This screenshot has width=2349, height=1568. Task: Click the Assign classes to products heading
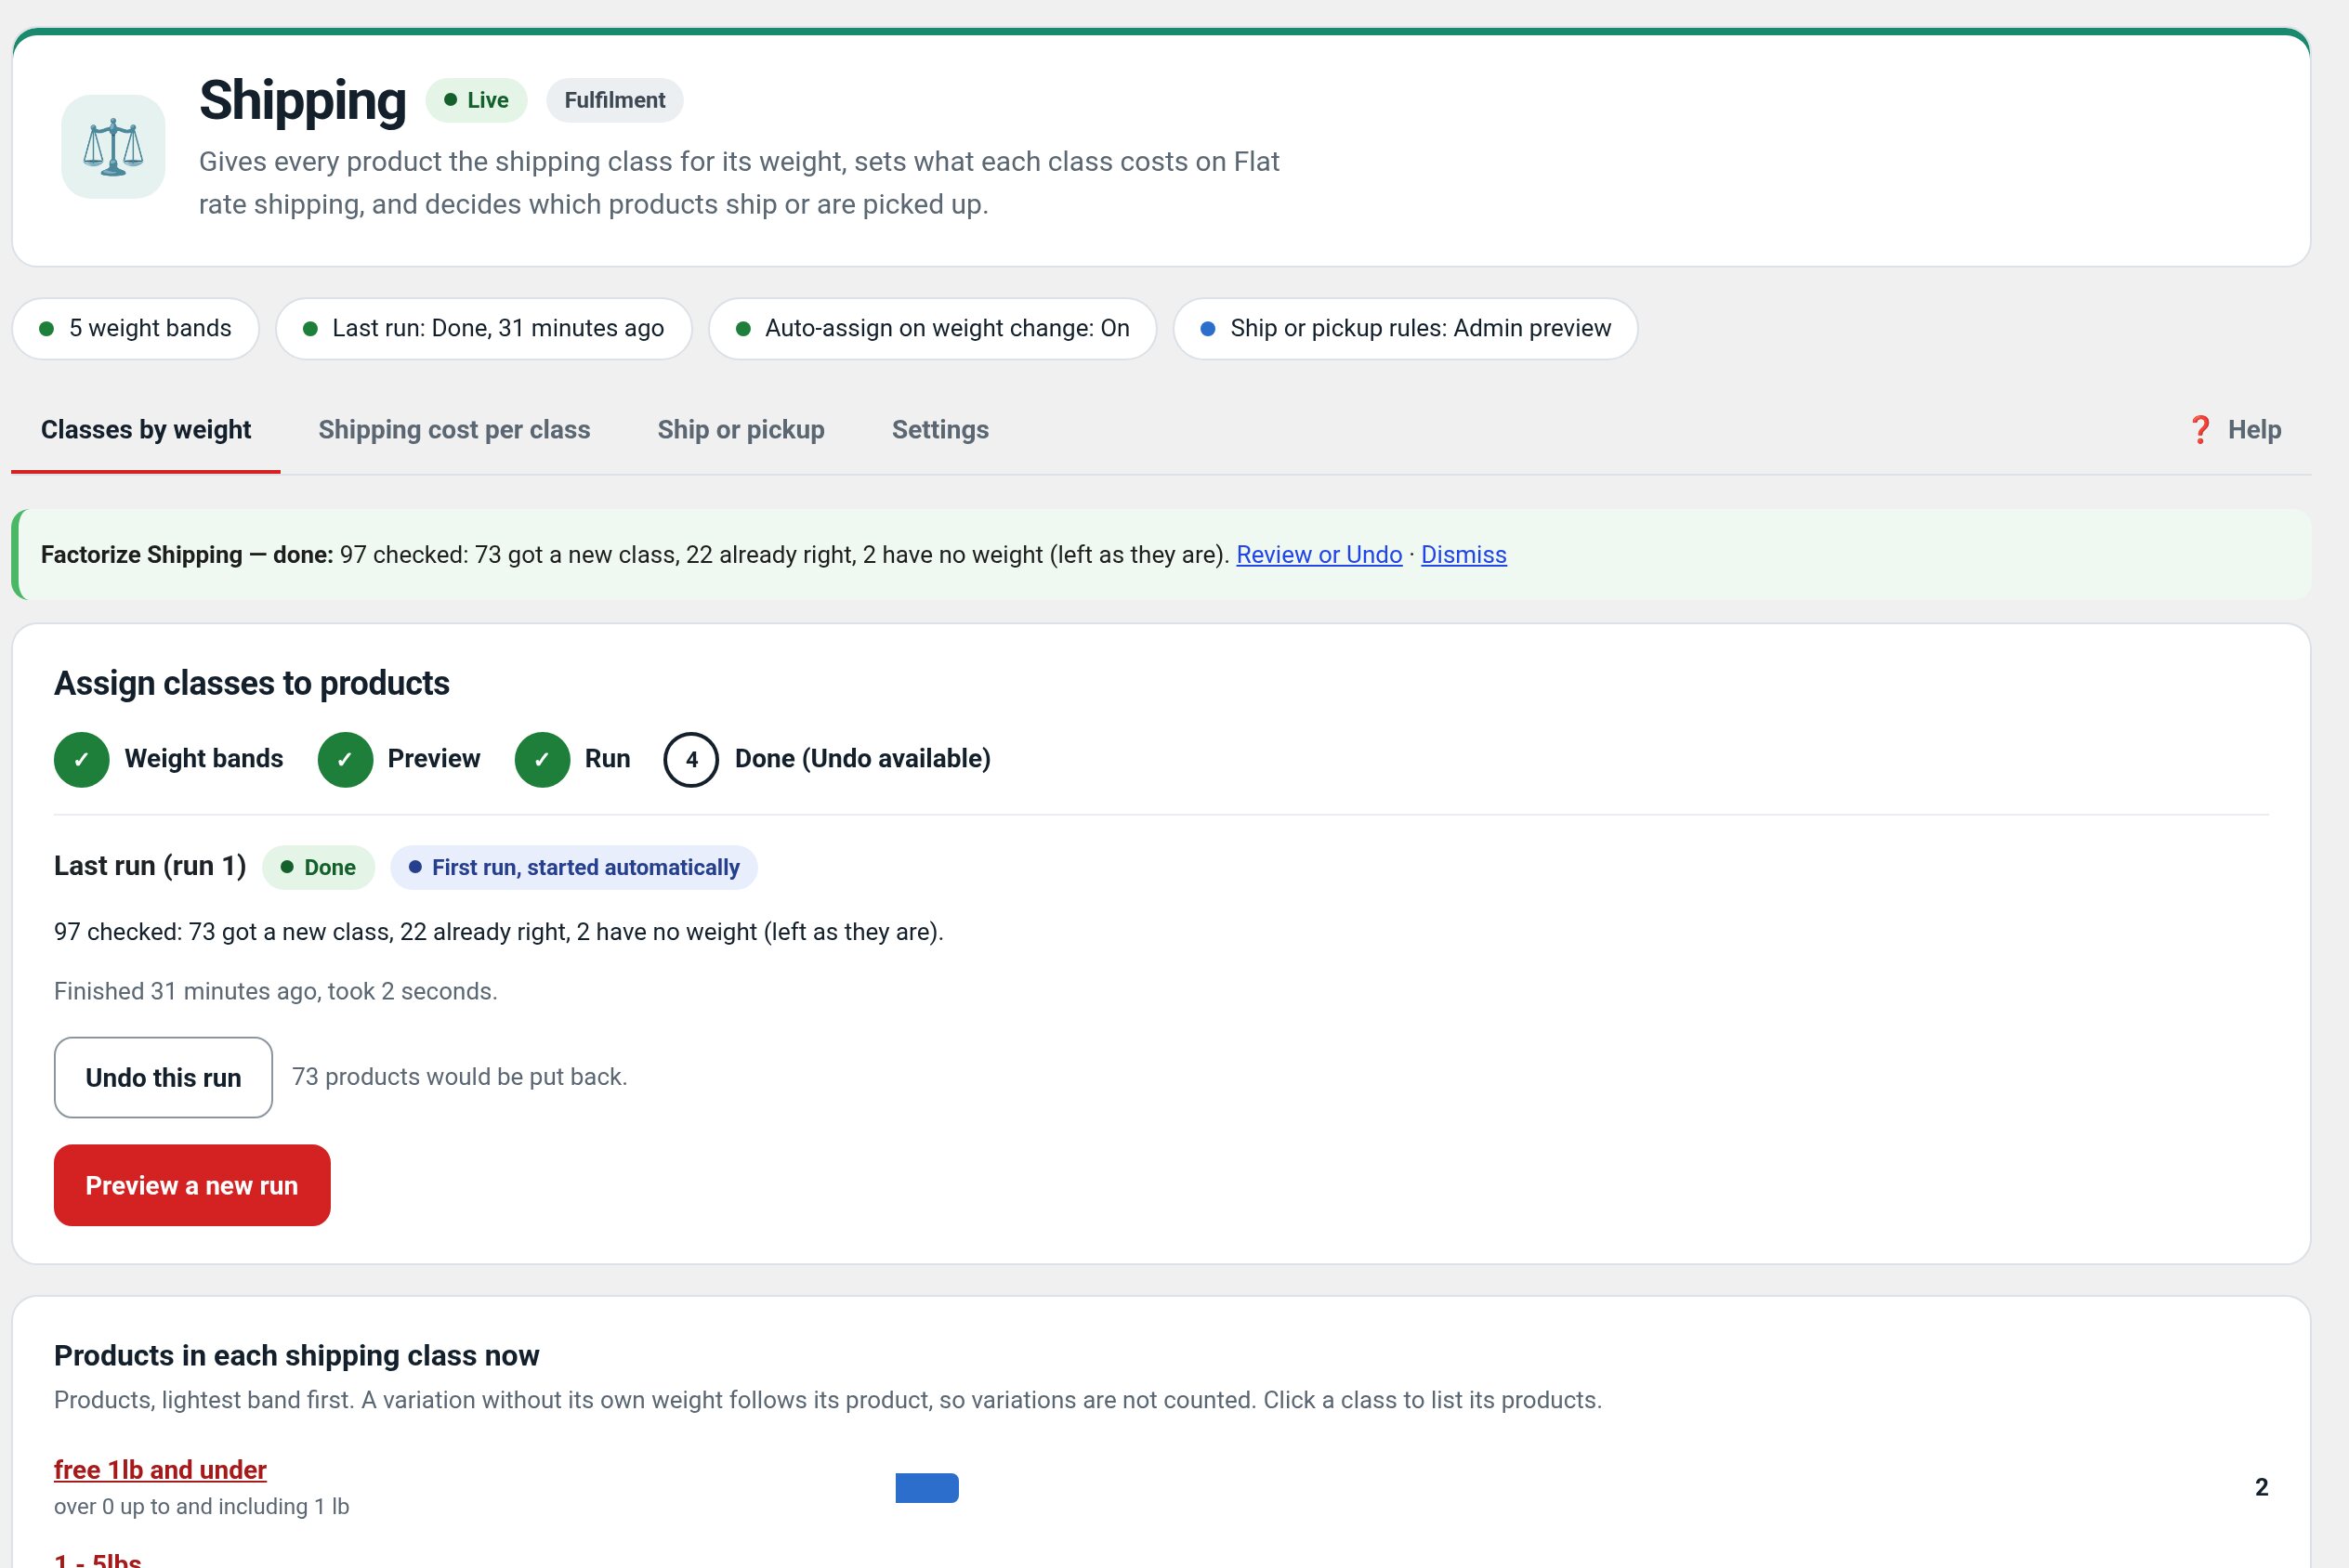tap(252, 683)
